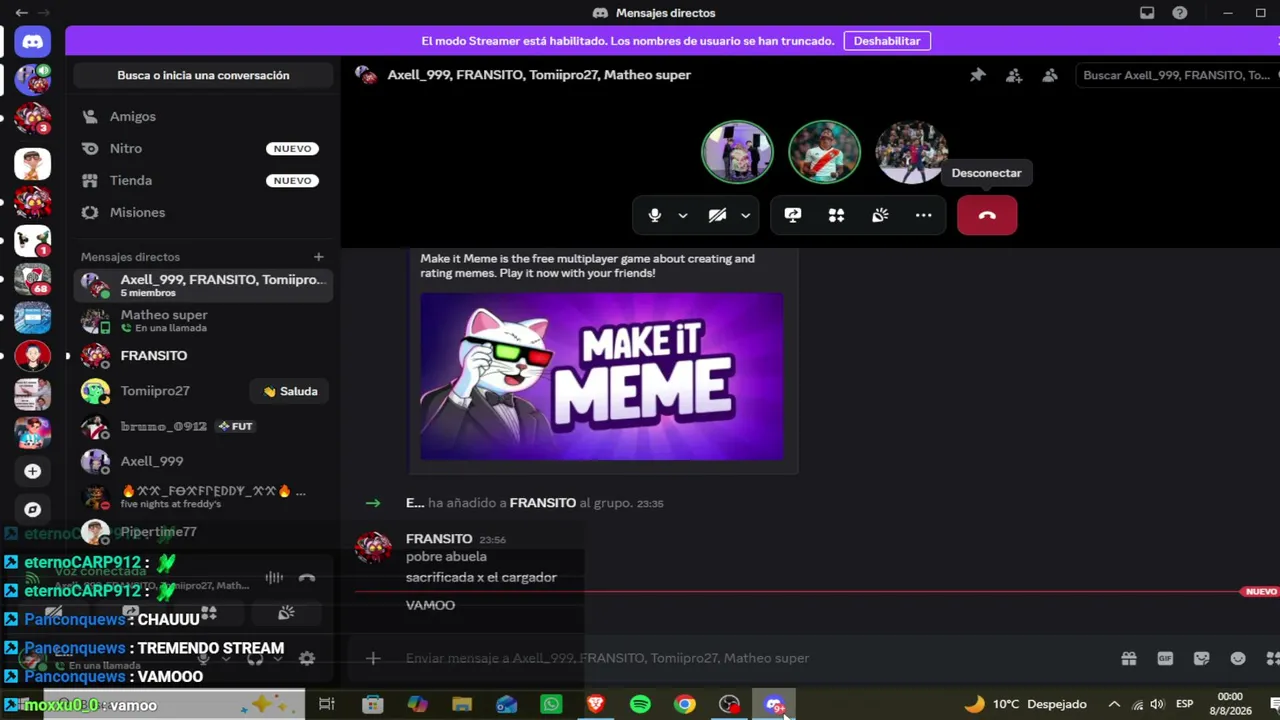1280x720 pixels.
Task: Open the GIF picker
Action: click(1165, 658)
